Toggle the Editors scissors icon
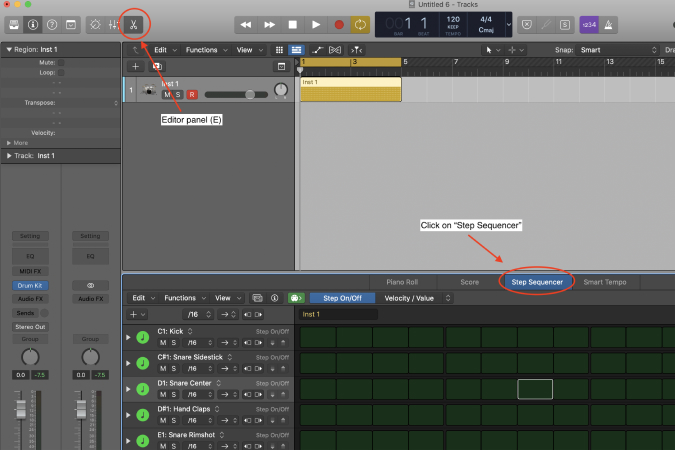This screenshot has height=450, width=676. (133, 25)
